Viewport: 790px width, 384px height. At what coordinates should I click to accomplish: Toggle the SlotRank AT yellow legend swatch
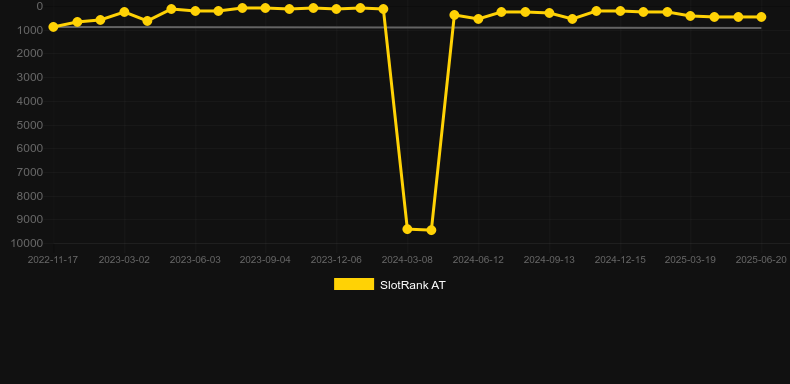click(x=354, y=284)
